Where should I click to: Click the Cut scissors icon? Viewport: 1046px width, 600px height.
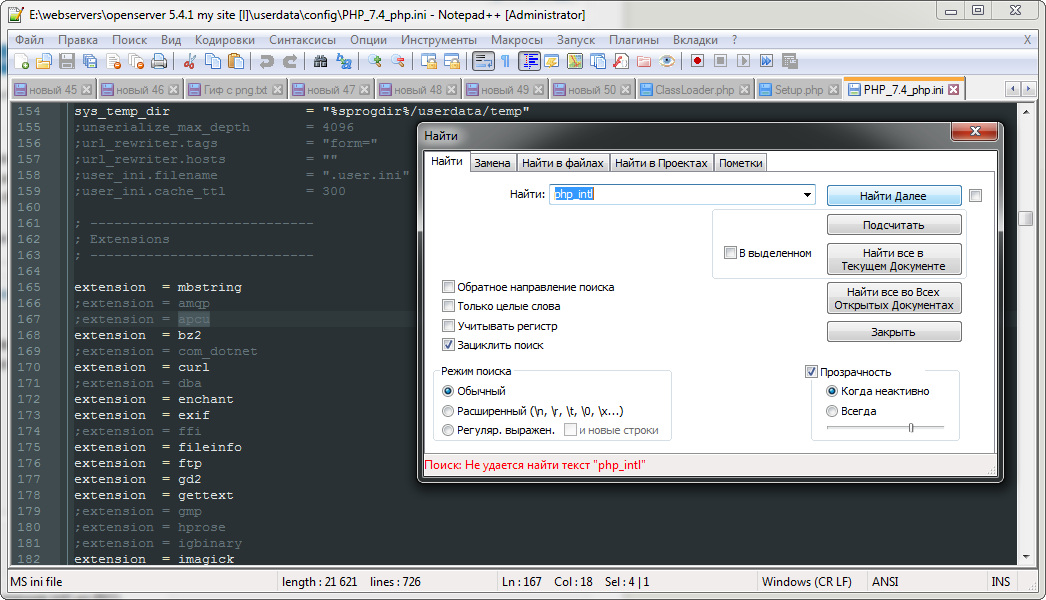point(188,61)
